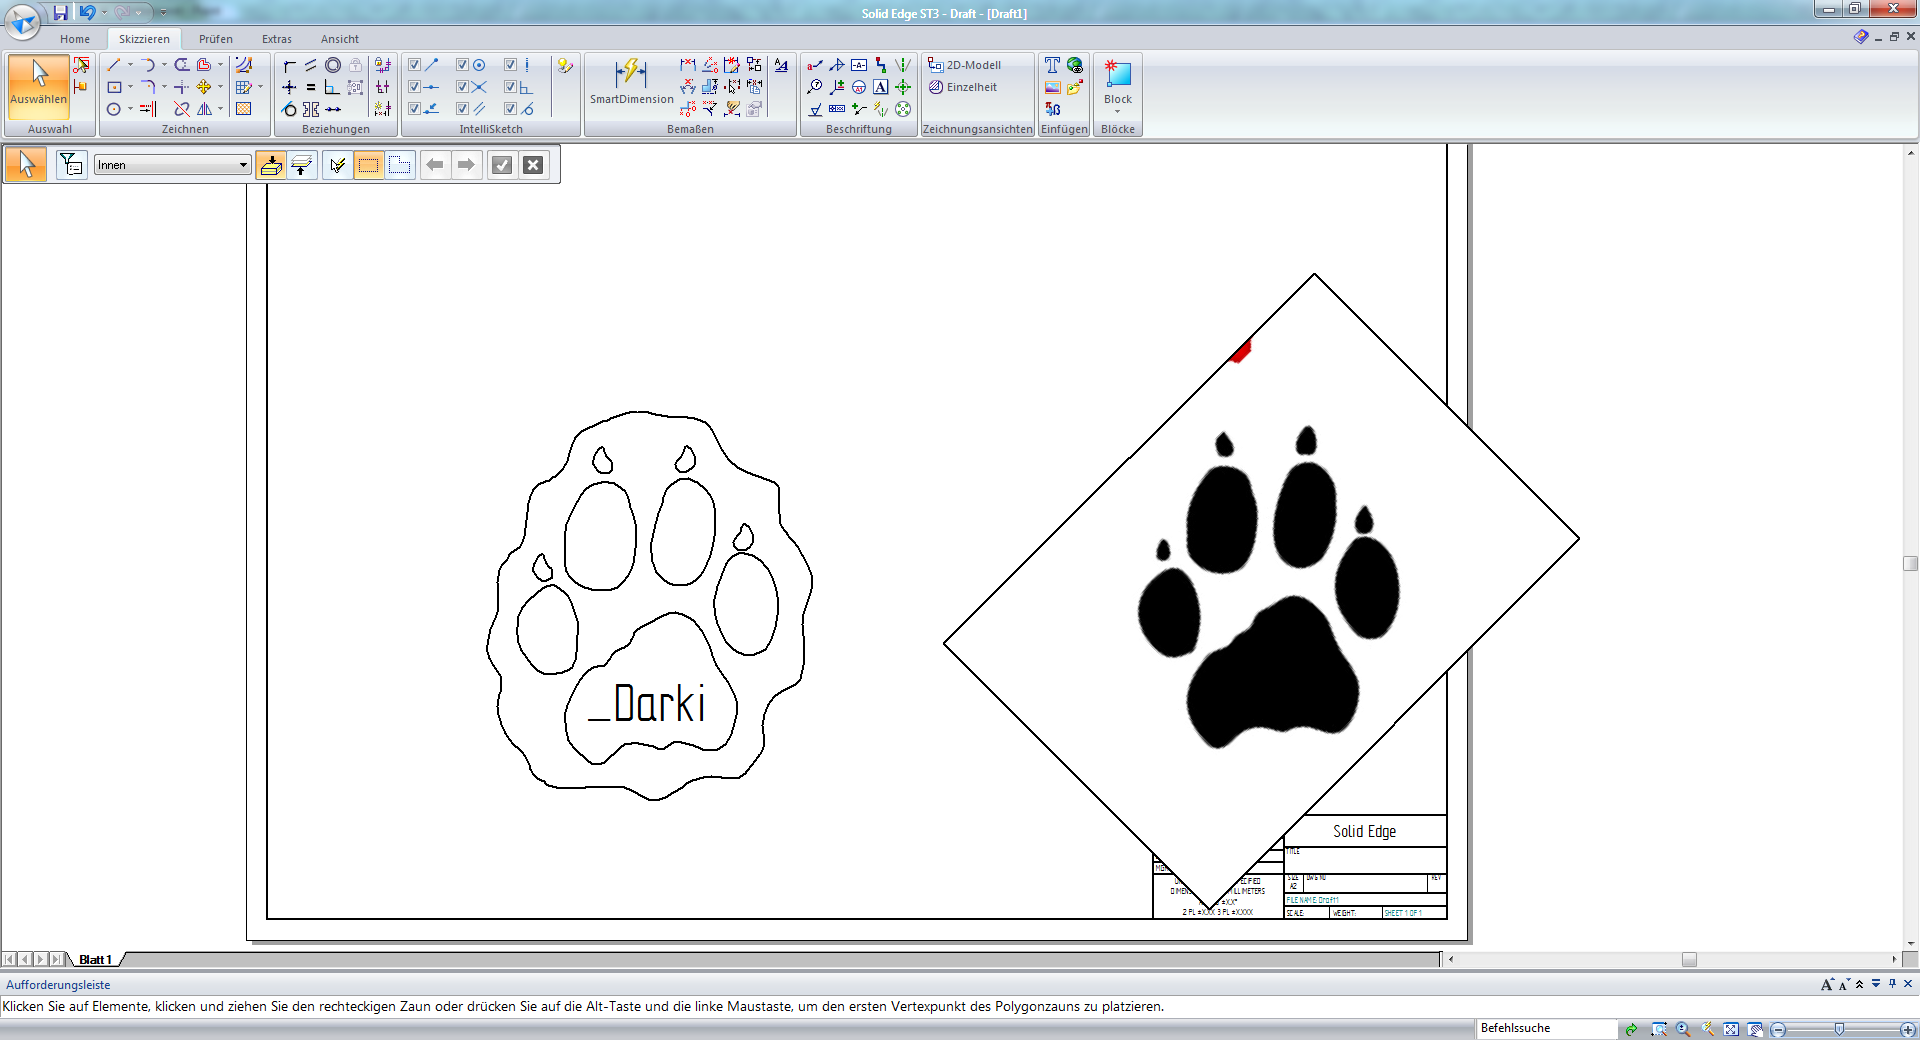Click the Zoom Area icon in status bar

click(x=1659, y=1029)
